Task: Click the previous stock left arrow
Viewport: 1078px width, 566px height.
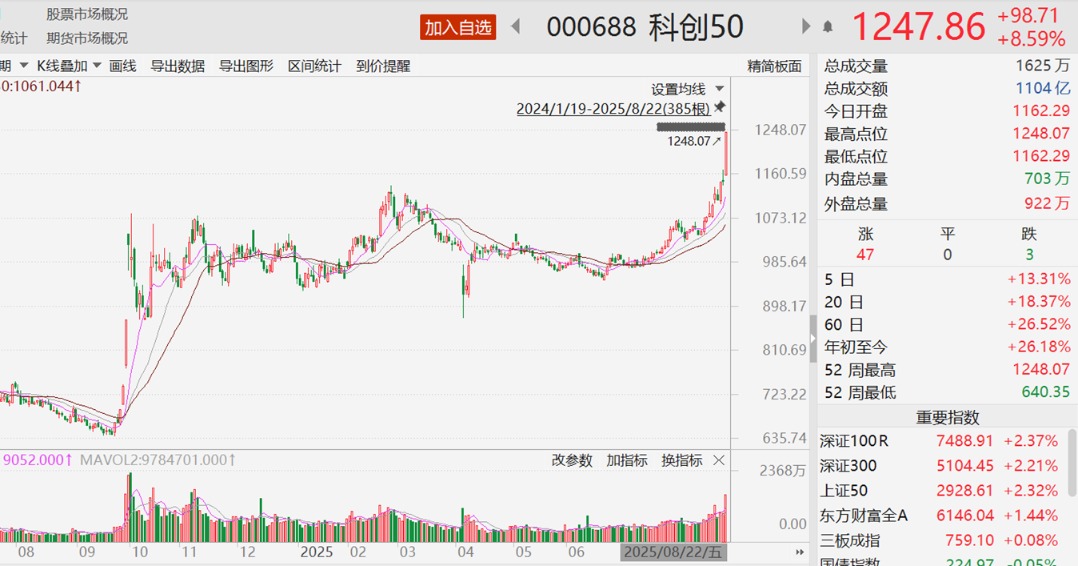Action: [516, 27]
